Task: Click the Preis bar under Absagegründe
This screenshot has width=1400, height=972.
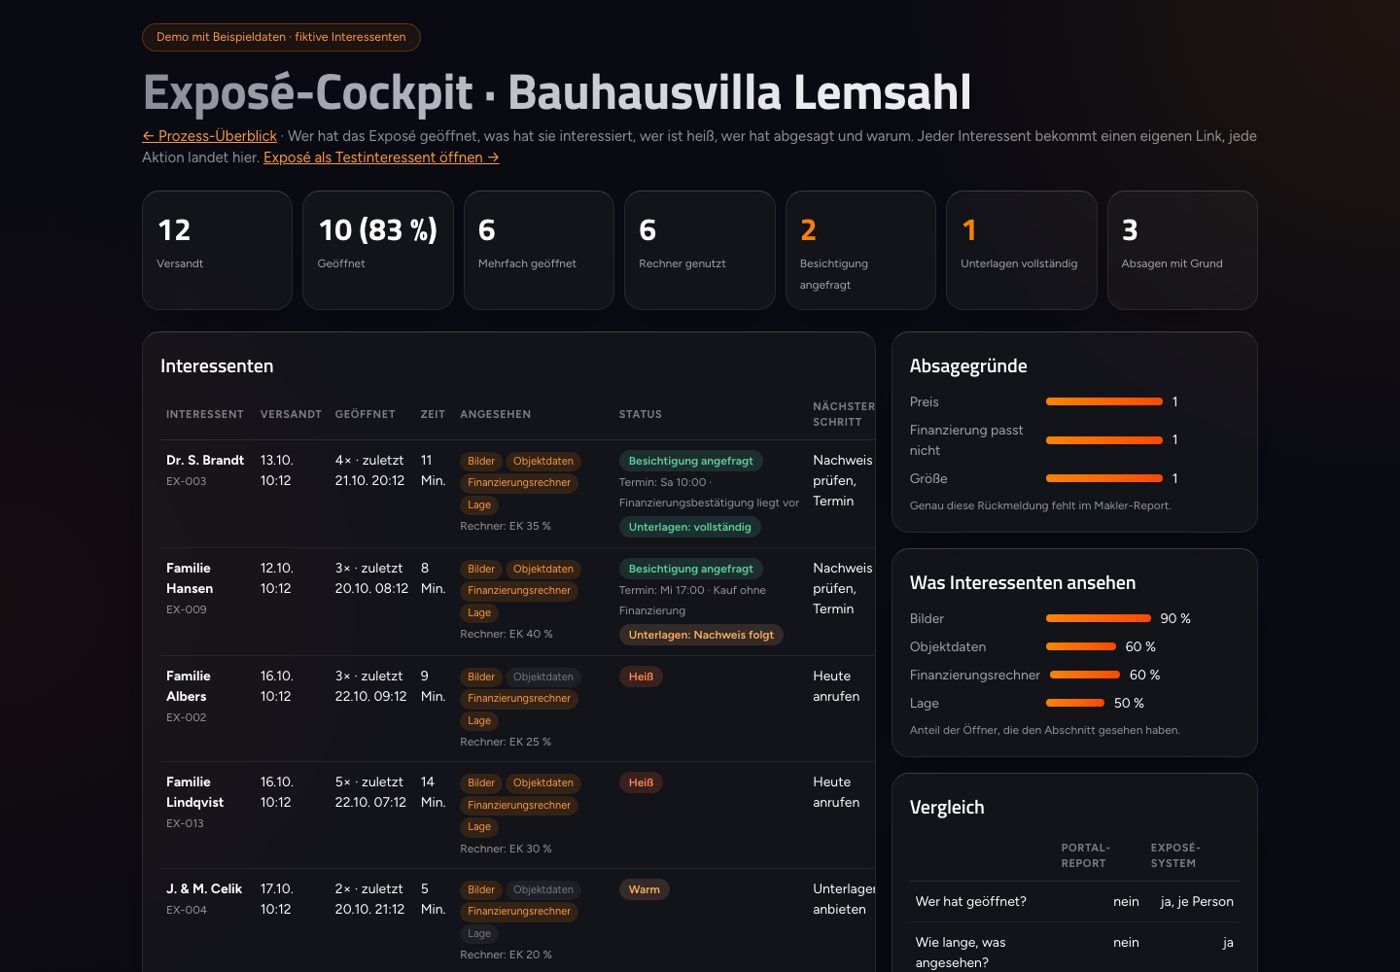Action: pos(1104,402)
